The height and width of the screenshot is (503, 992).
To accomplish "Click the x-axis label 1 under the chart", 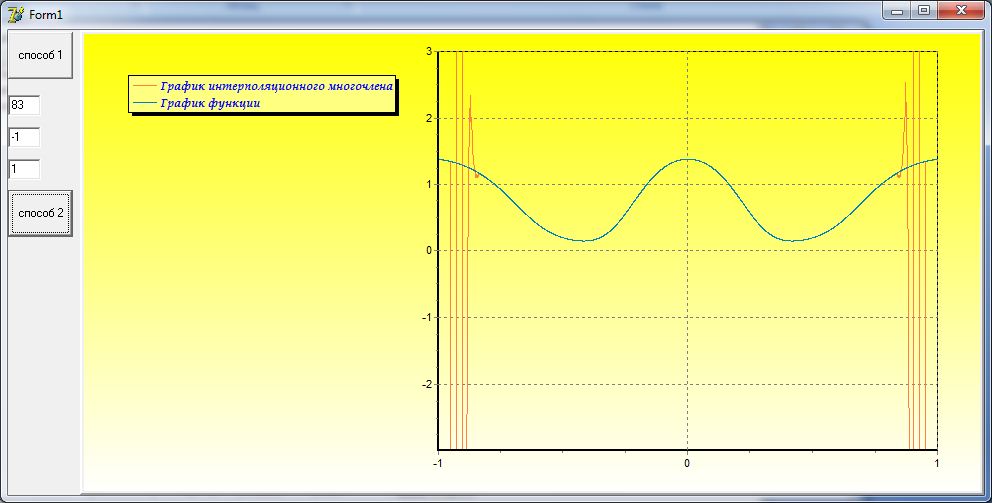I will pyautogui.click(x=936, y=463).
